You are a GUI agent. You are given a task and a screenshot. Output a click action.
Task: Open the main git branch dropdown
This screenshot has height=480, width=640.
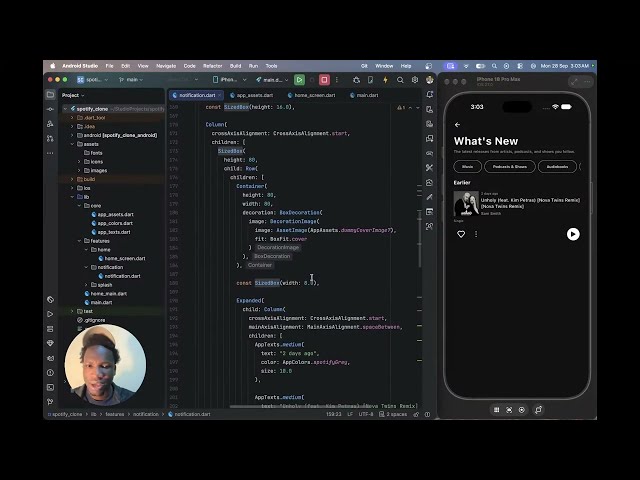(x=131, y=80)
